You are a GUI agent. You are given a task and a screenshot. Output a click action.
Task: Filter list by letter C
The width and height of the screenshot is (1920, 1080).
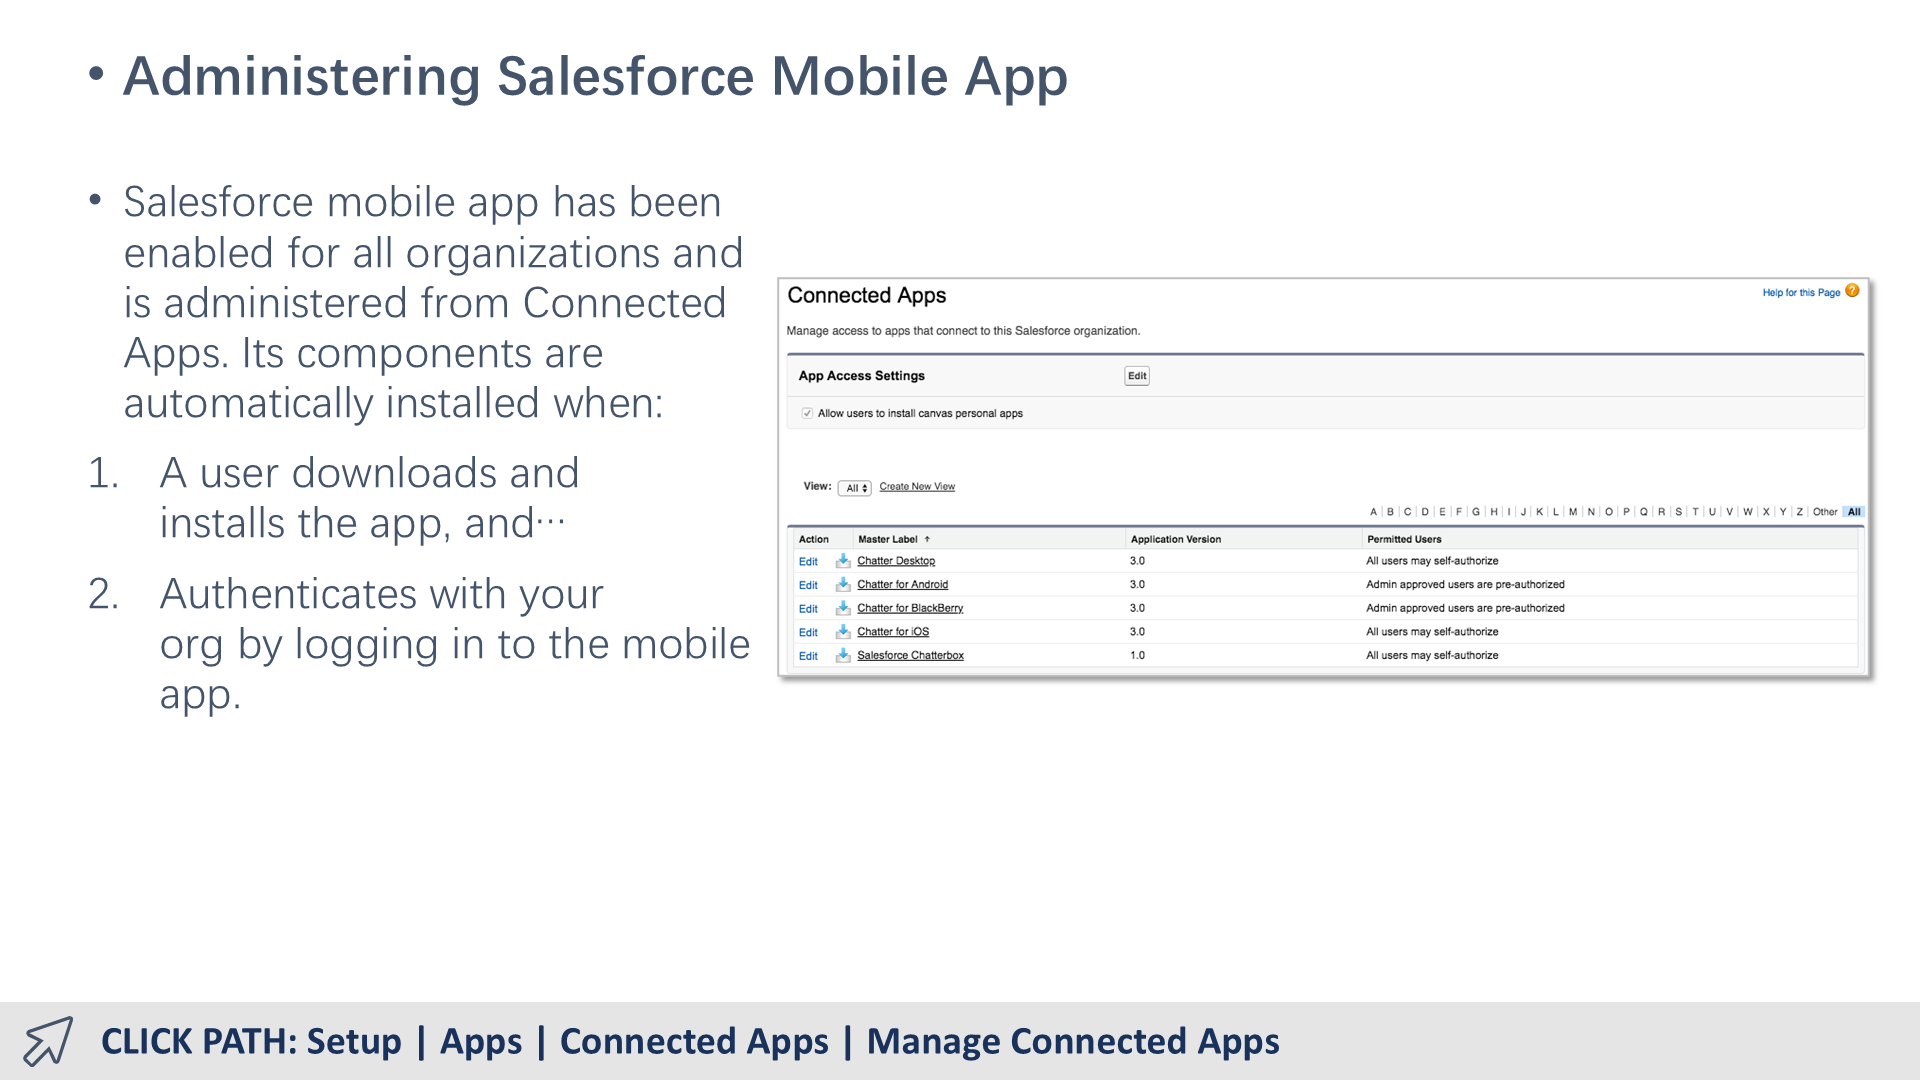(x=1407, y=512)
